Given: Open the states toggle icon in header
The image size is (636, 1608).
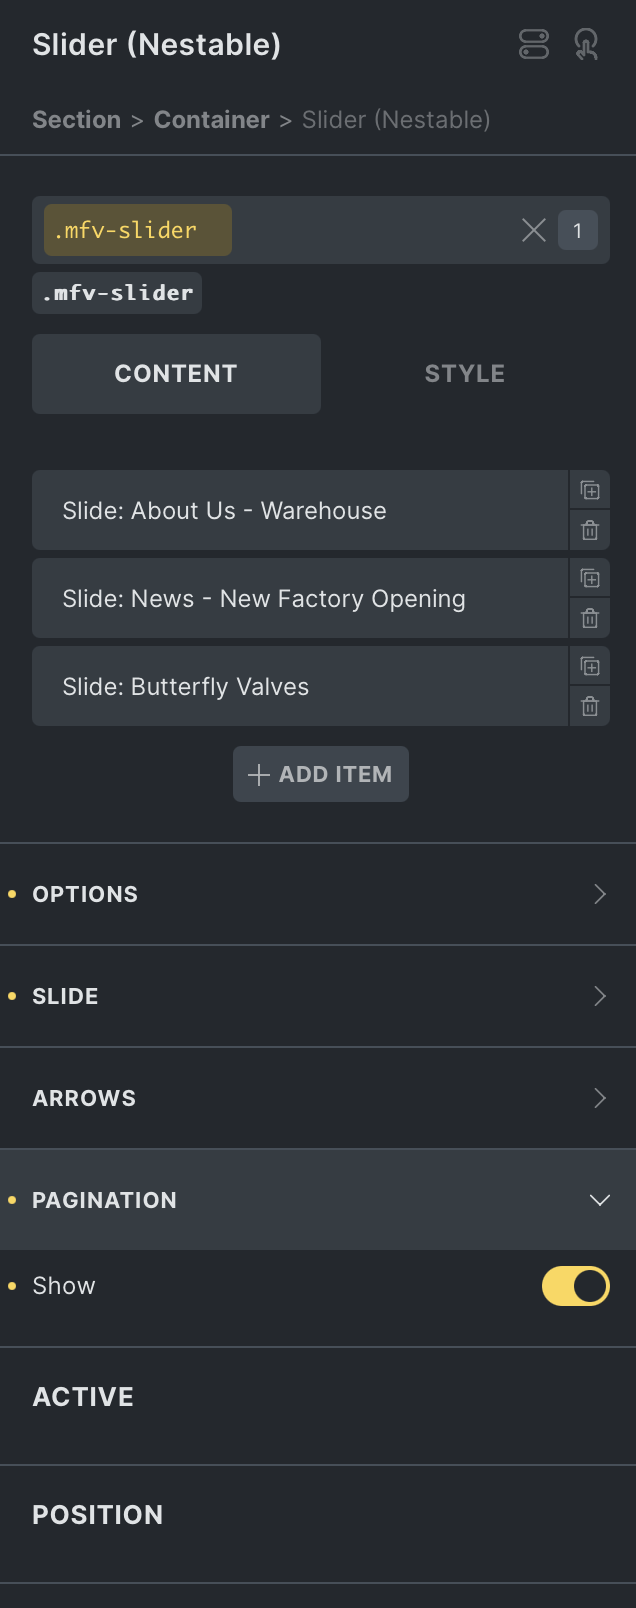Looking at the screenshot, I should click(534, 44).
